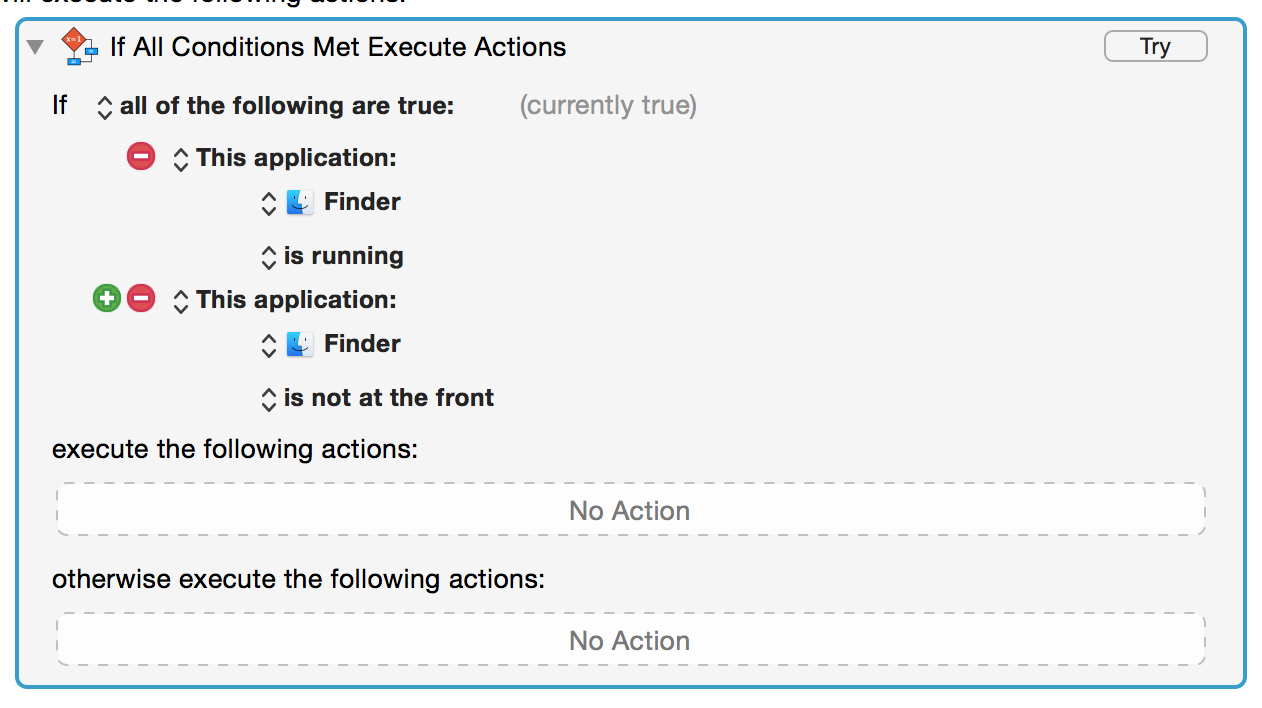The image size is (1262, 708).
Task: Remove the second condition with red minus
Action: click(x=141, y=298)
